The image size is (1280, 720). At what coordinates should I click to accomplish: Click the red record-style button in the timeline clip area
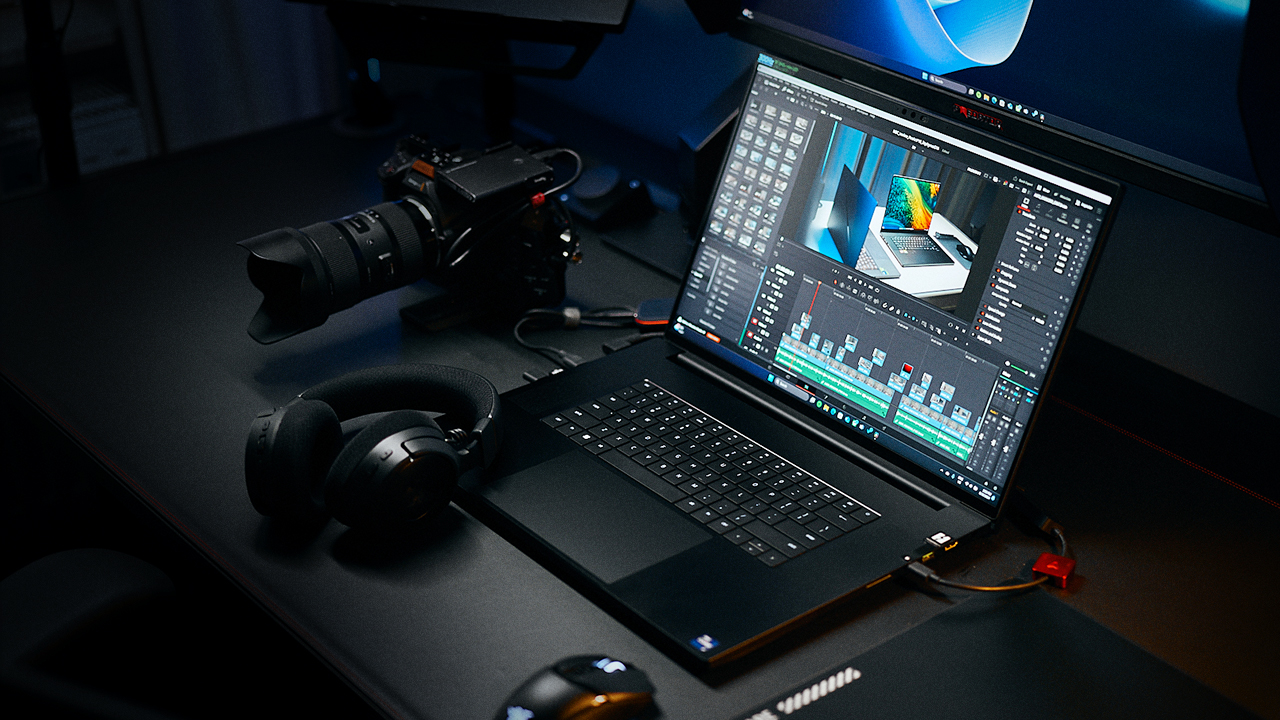905,368
